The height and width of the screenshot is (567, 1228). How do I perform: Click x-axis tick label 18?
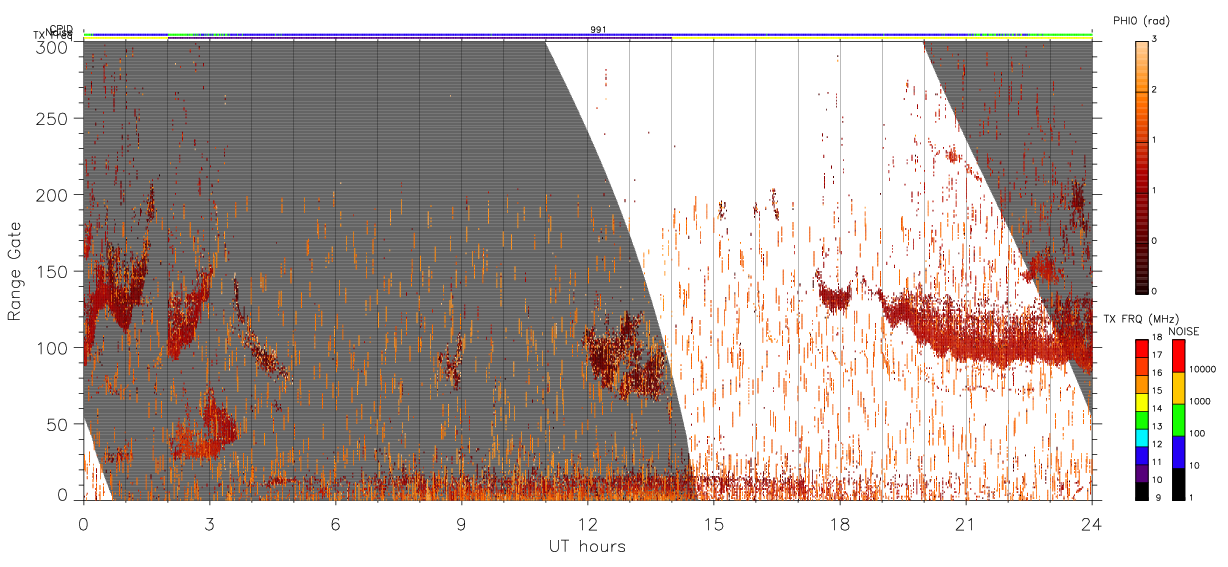(839, 523)
